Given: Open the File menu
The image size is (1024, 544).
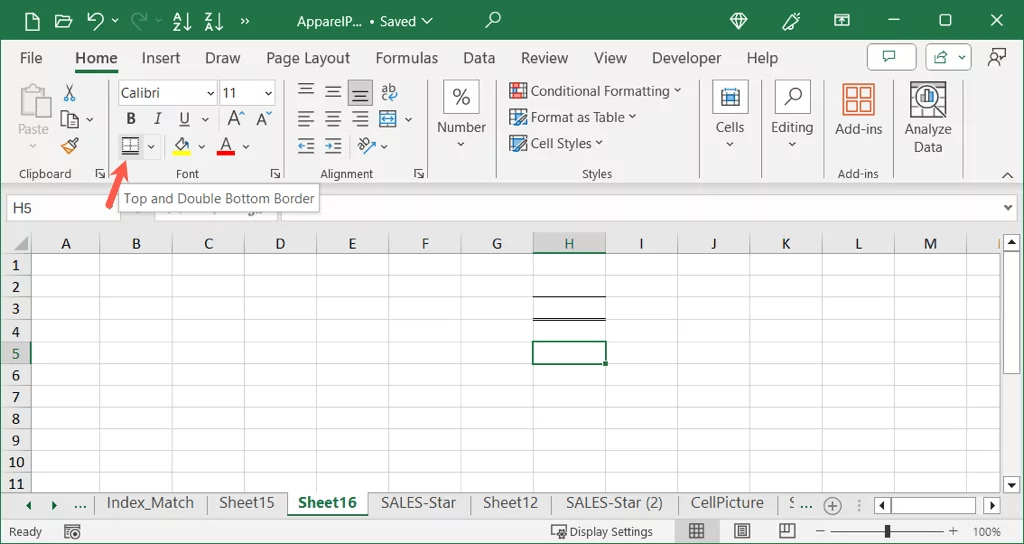Looking at the screenshot, I should (x=31, y=58).
